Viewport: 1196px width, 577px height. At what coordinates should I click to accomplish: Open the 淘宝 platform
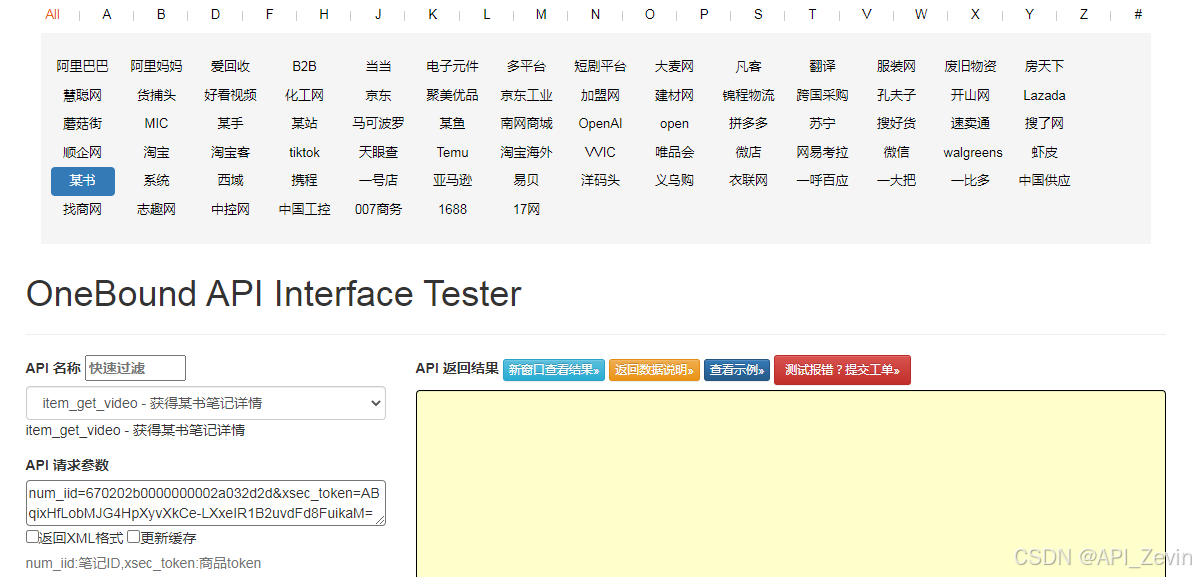click(156, 153)
